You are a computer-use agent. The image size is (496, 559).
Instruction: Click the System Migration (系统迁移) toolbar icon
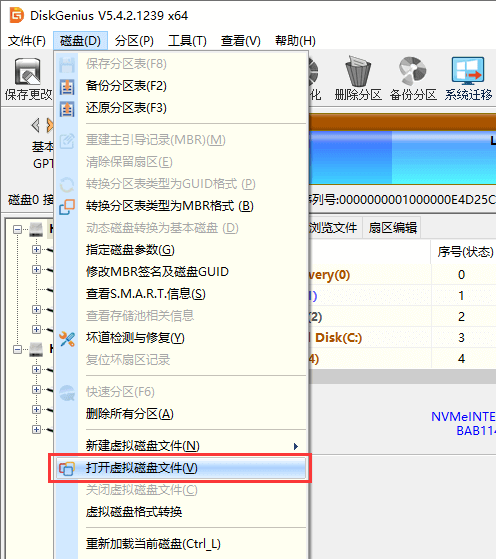468,71
